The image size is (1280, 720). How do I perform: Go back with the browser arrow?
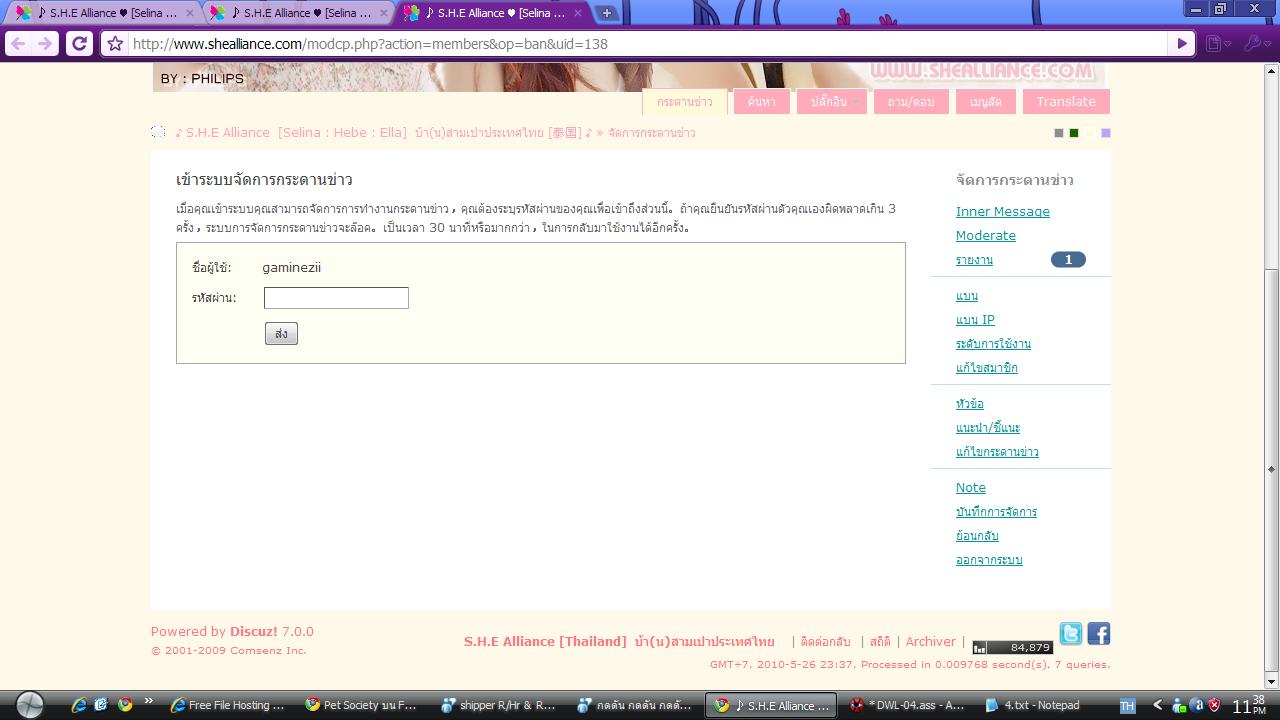(17, 44)
